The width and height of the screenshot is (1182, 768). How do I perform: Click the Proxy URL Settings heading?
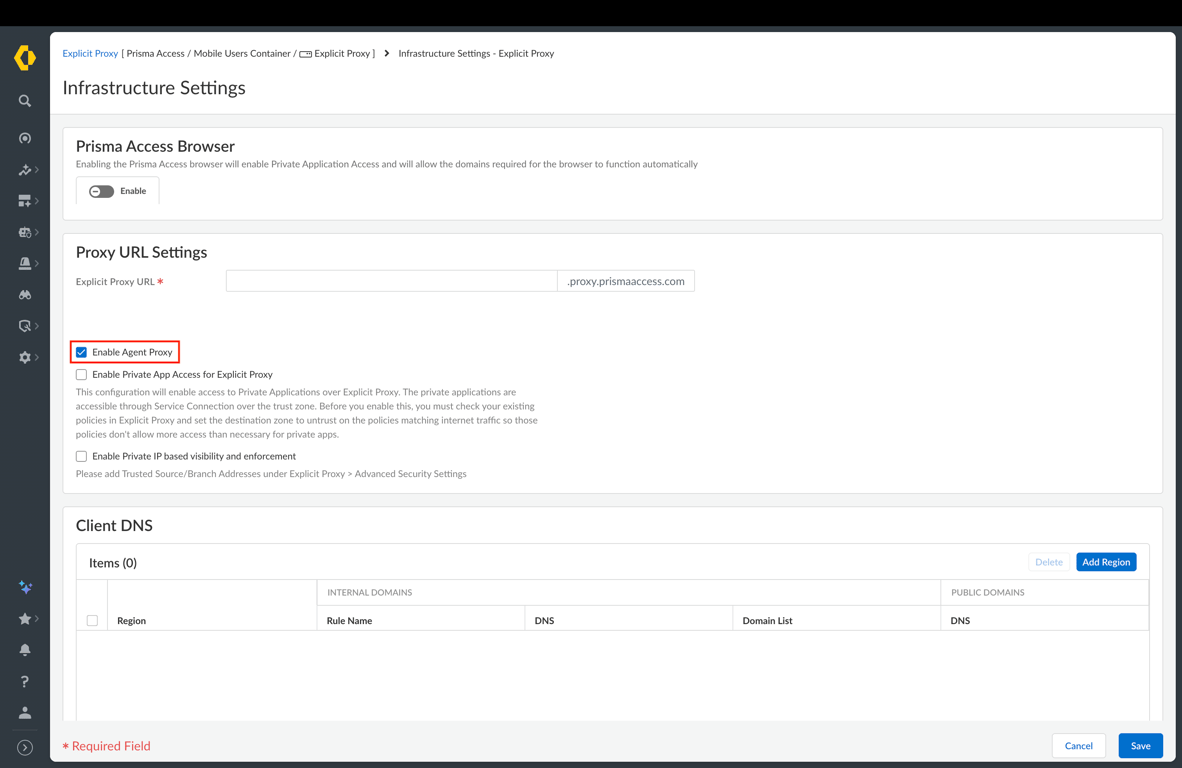[141, 252]
